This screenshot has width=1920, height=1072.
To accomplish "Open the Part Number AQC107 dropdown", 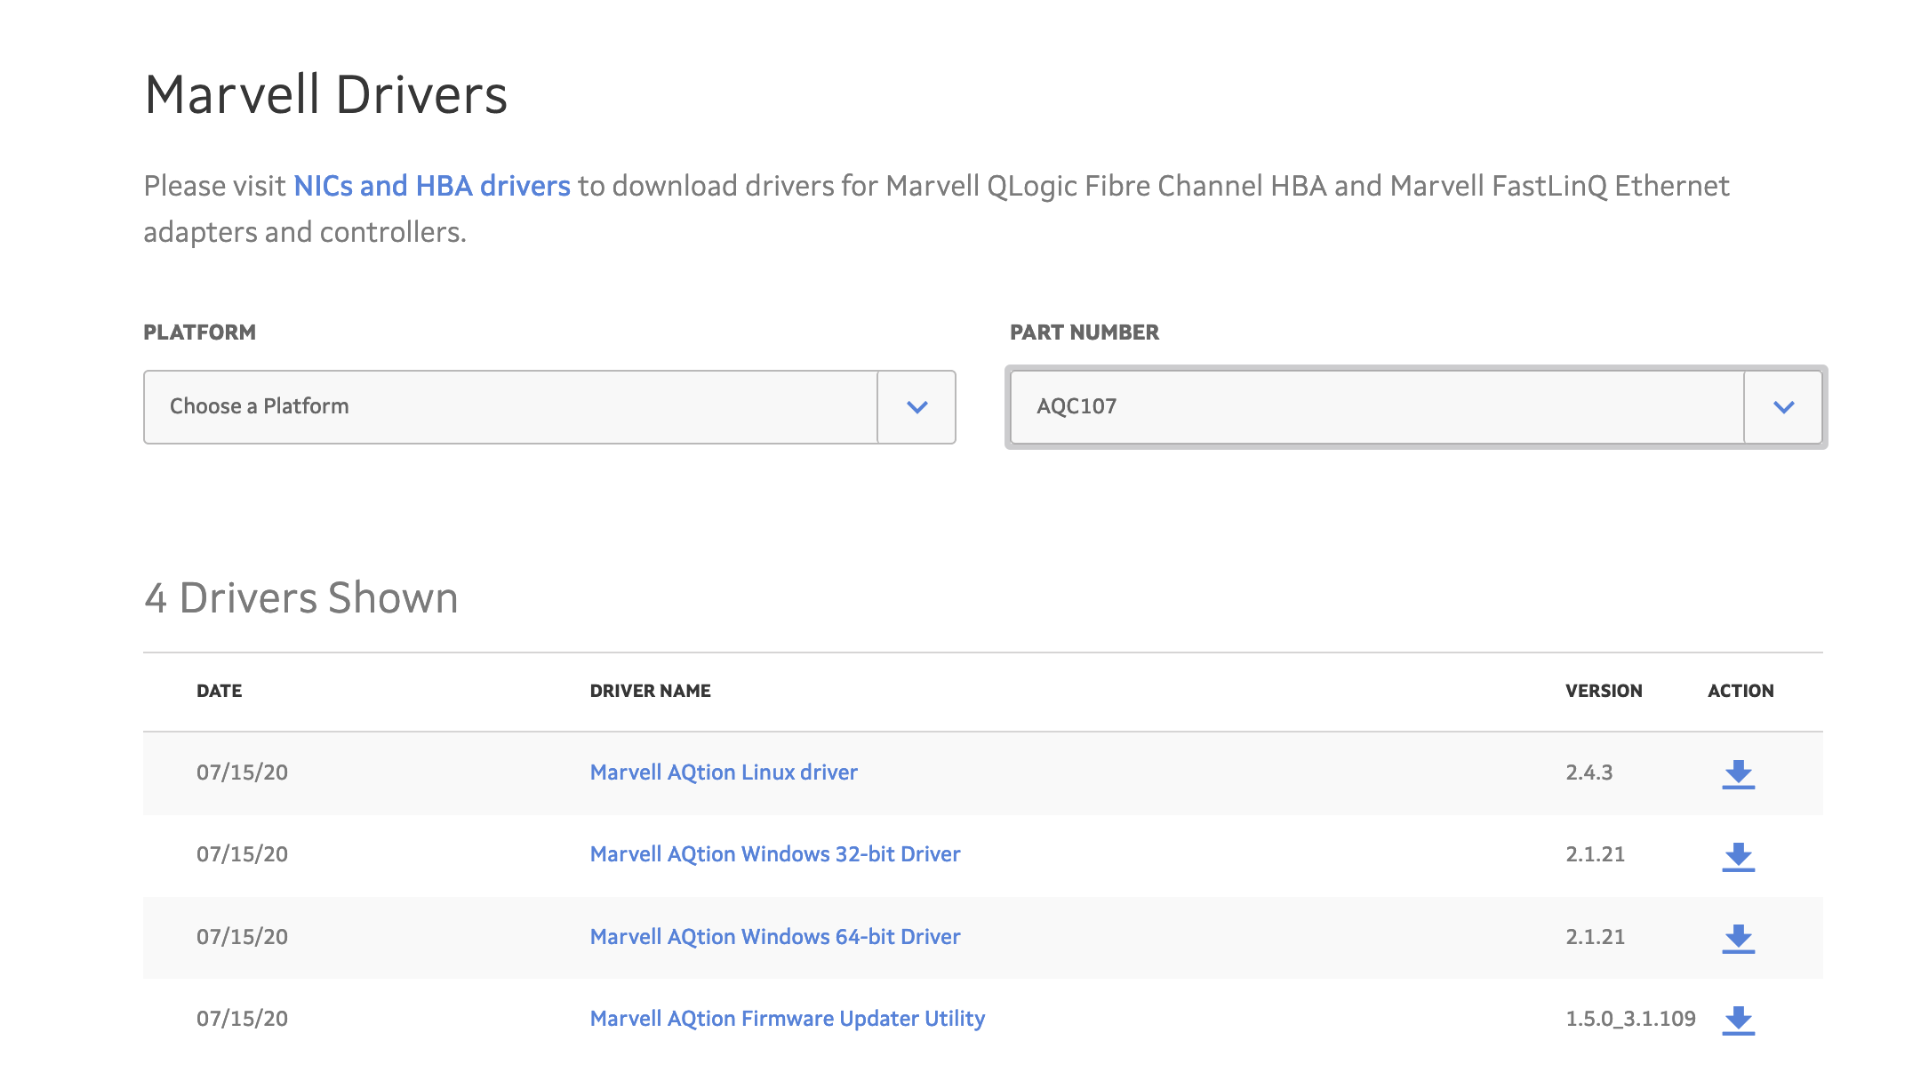I will (x=1416, y=407).
